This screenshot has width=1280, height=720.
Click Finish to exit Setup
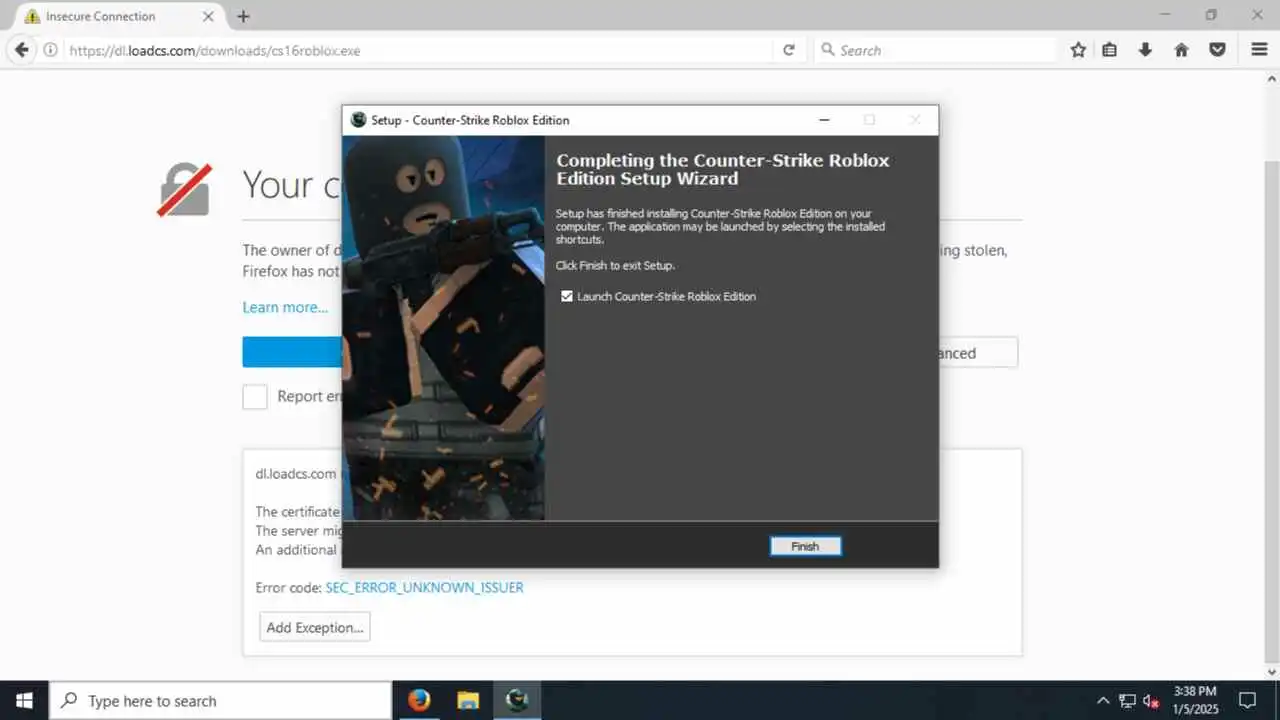[805, 546]
